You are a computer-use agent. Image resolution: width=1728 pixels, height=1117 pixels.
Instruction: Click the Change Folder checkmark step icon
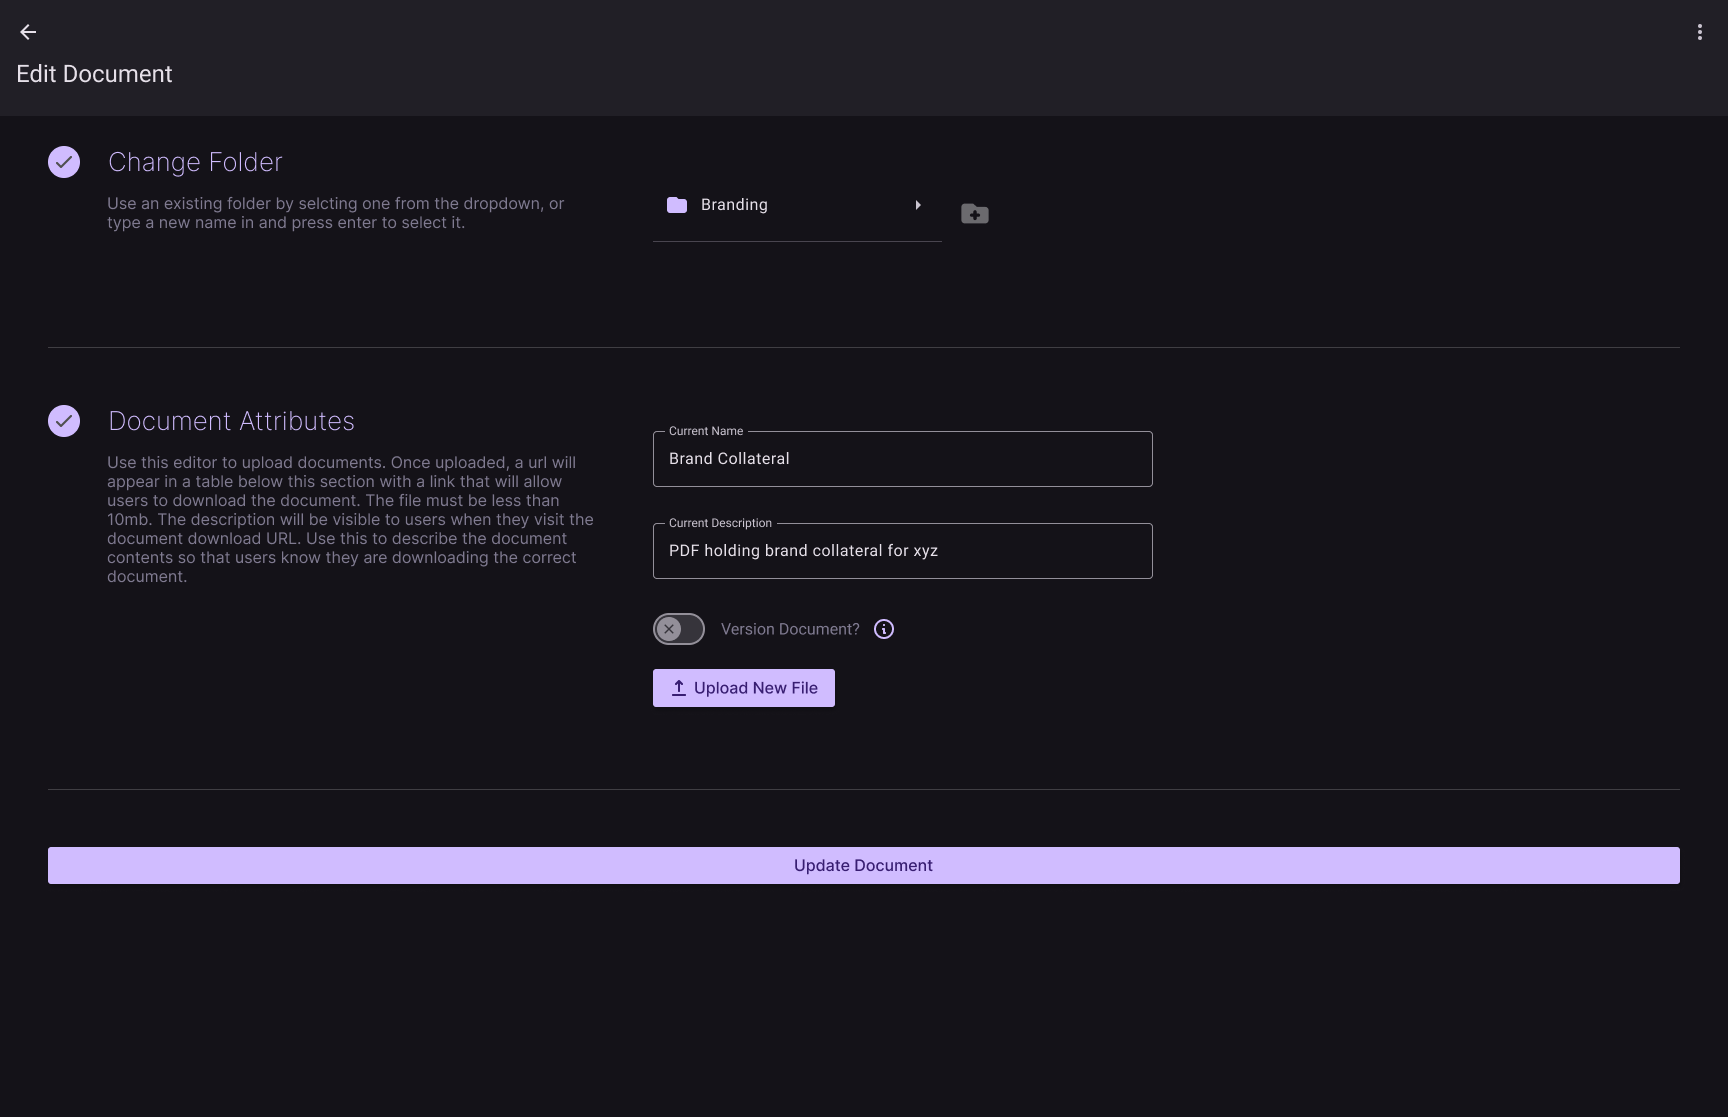tap(64, 162)
